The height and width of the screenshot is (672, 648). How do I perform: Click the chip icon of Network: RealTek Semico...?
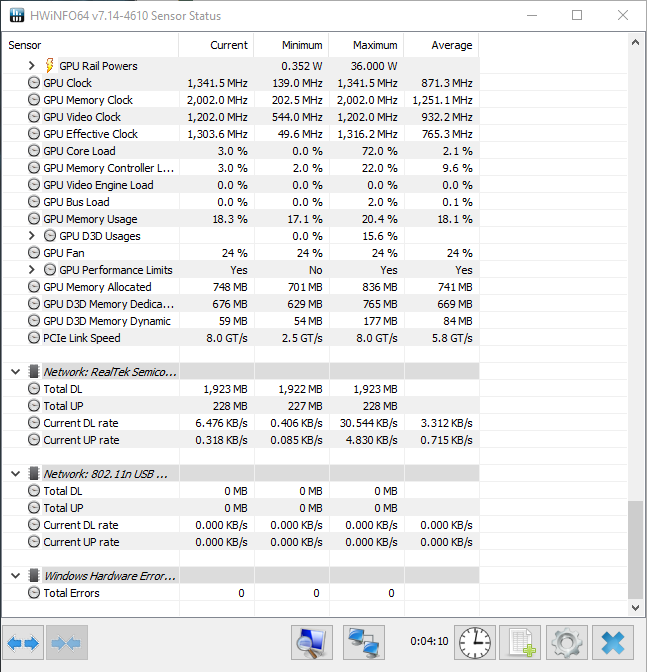(x=34, y=372)
